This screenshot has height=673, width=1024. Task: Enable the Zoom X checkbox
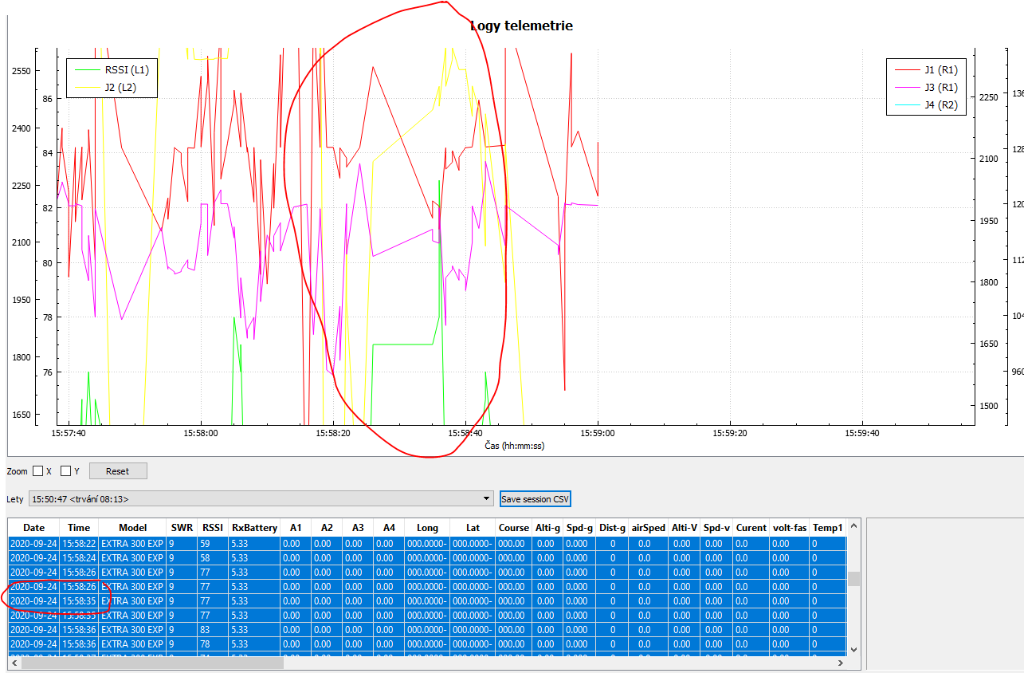click(x=38, y=471)
